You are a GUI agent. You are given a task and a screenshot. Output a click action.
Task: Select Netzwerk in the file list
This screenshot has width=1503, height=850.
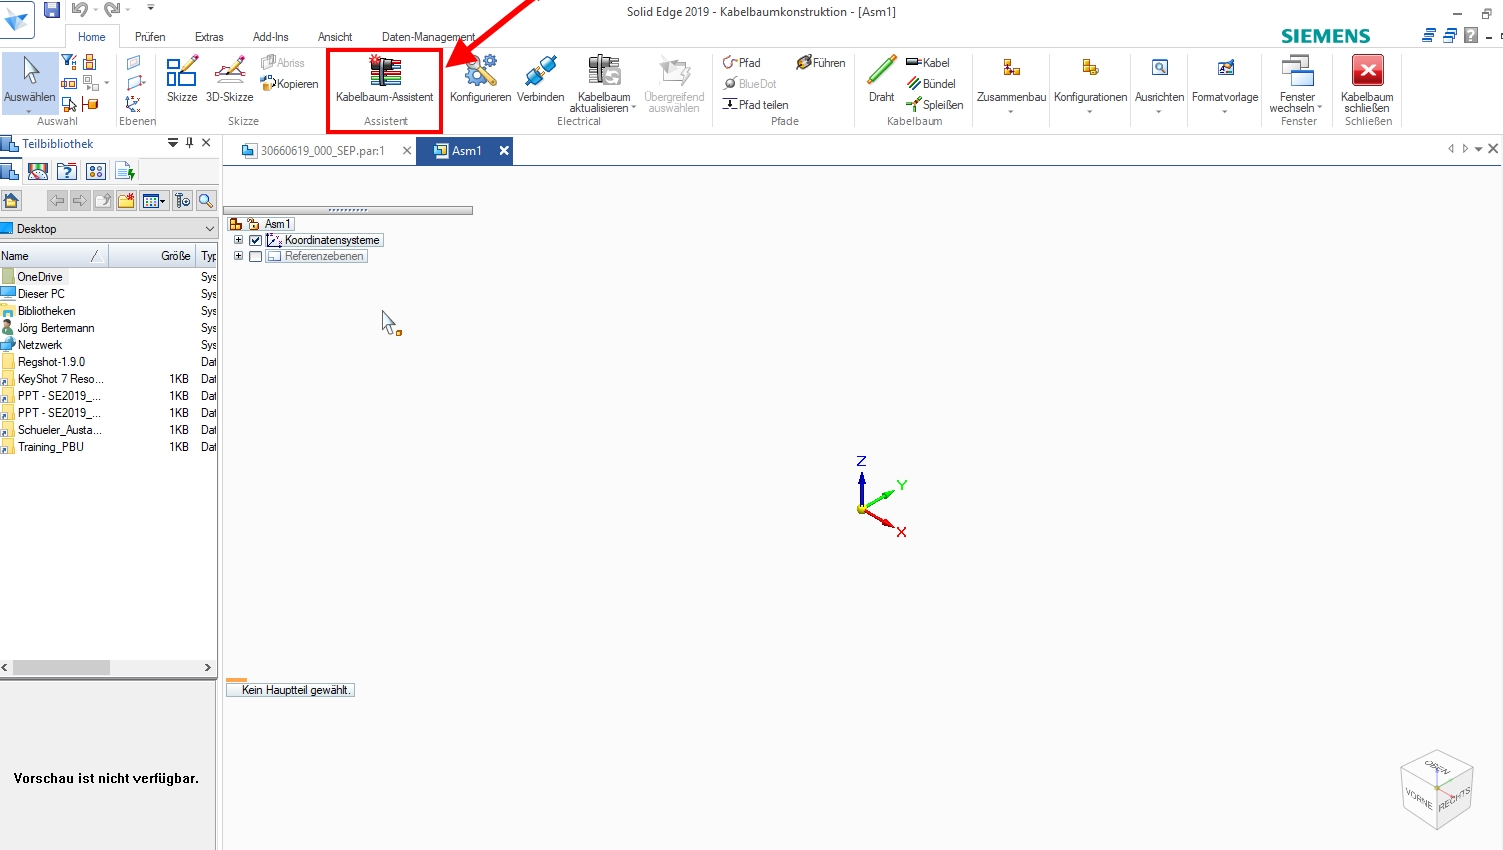coord(40,345)
